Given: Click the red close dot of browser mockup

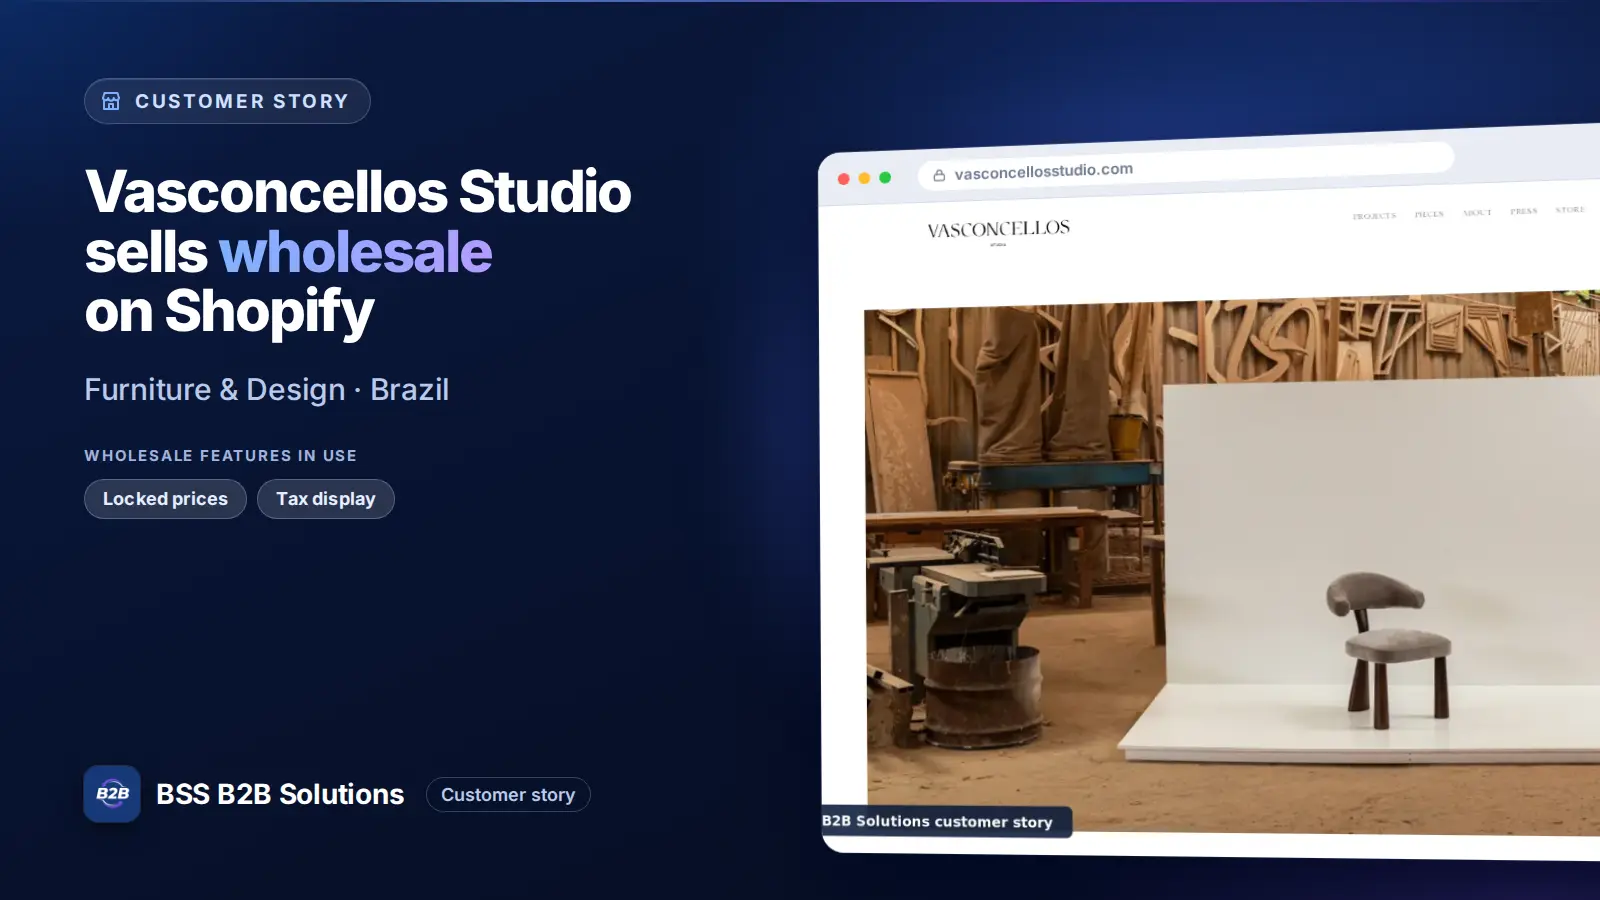Looking at the screenshot, I should pos(844,179).
